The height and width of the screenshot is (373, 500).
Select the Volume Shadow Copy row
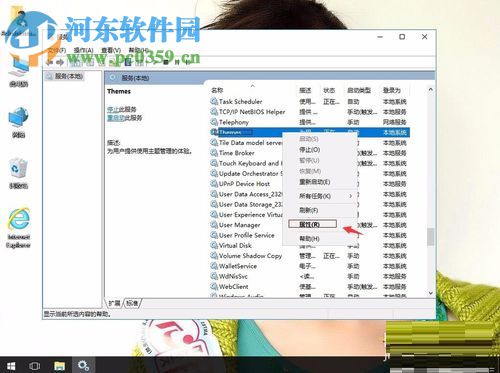click(310, 256)
